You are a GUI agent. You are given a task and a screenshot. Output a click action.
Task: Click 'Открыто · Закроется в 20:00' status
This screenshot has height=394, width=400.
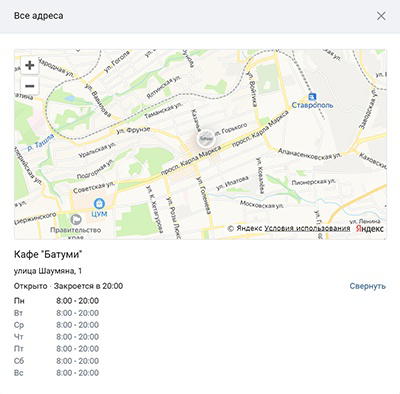(x=68, y=286)
